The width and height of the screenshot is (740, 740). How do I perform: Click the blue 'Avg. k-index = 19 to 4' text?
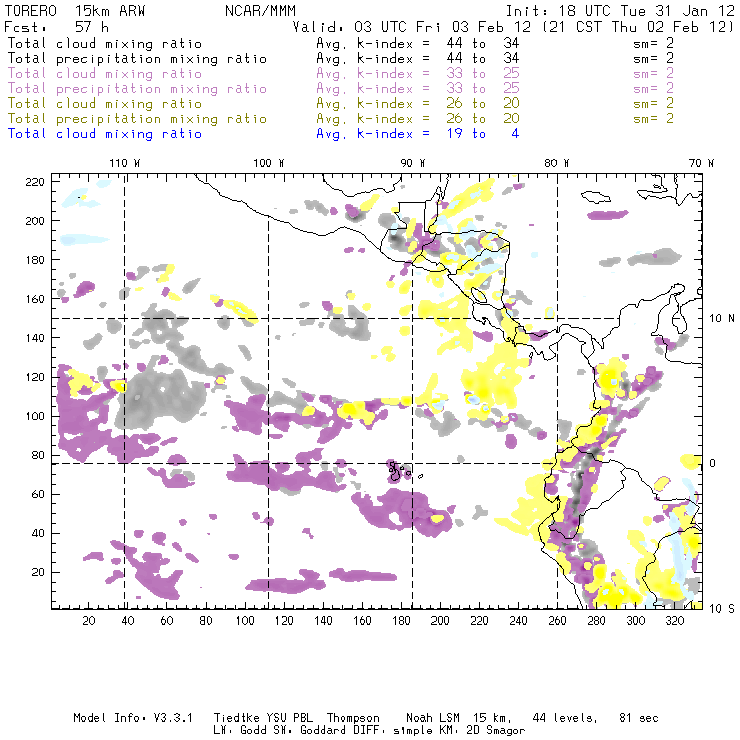(418, 134)
